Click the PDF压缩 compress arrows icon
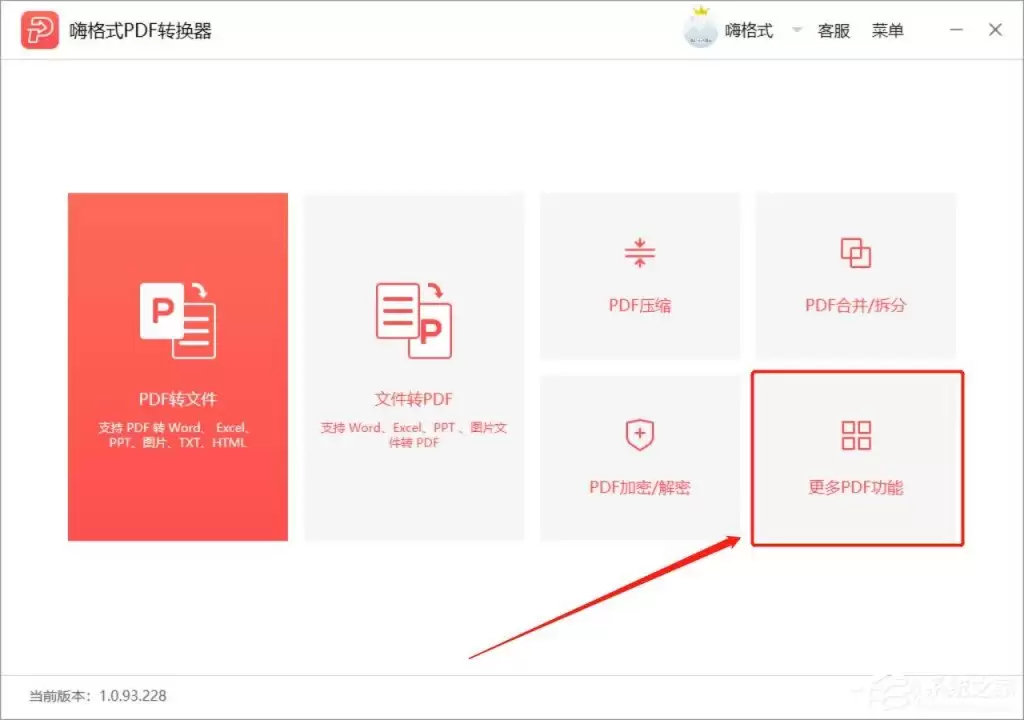This screenshot has height=720, width=1024. coord(639,252)
